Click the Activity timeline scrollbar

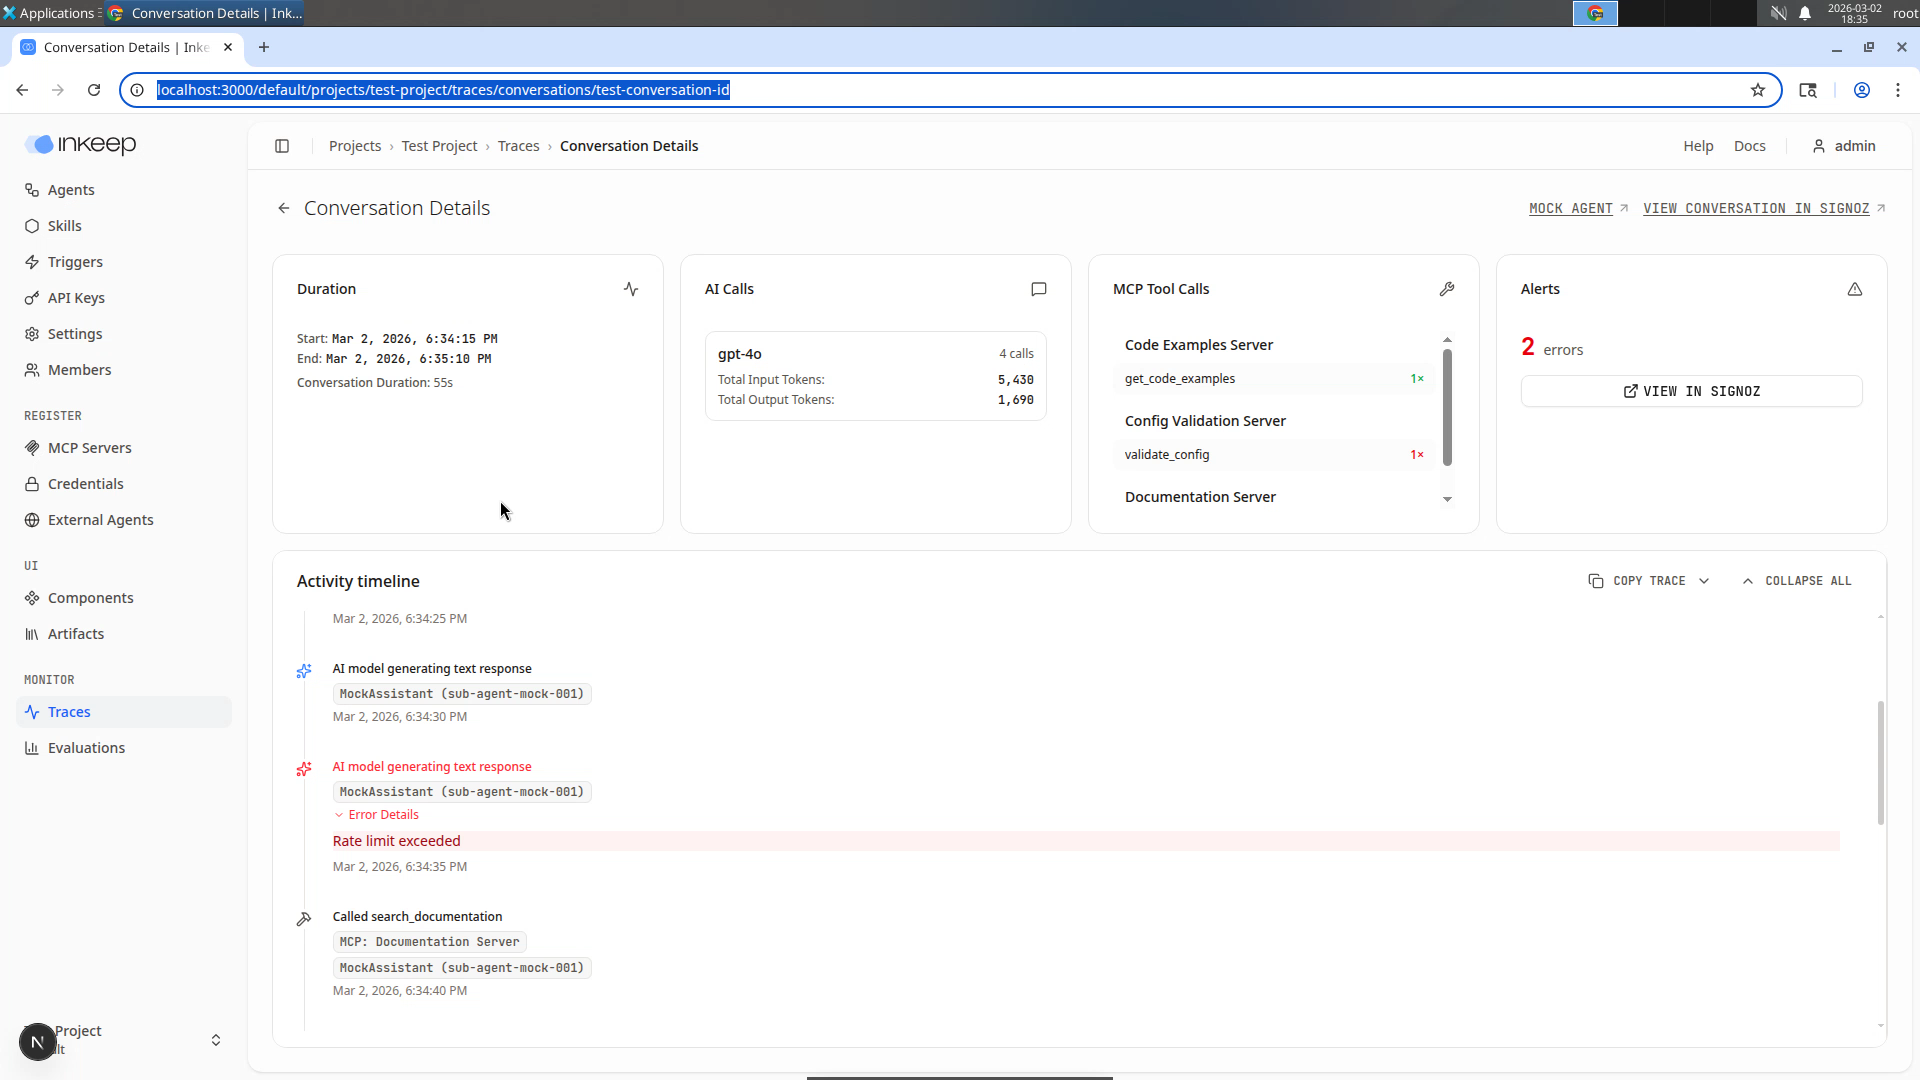click(x=1881, y=763)
